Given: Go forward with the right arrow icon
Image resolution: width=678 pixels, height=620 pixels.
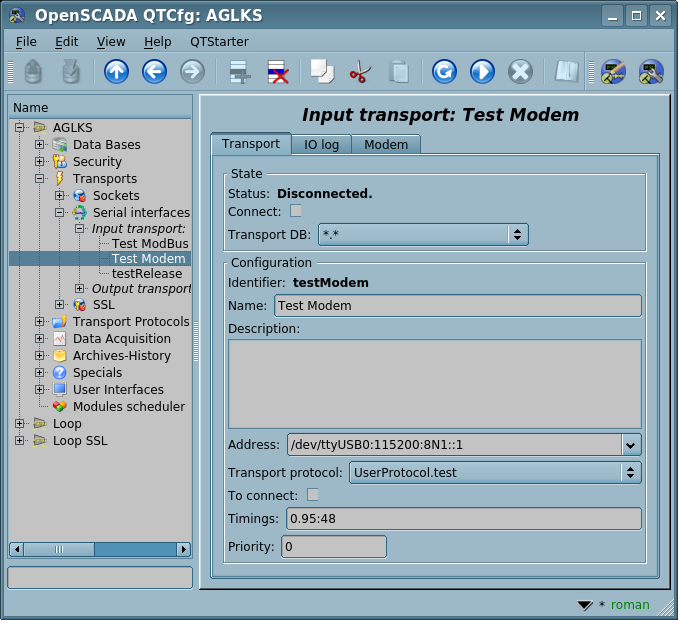Looking at the screenshot, I should point(192,72).
